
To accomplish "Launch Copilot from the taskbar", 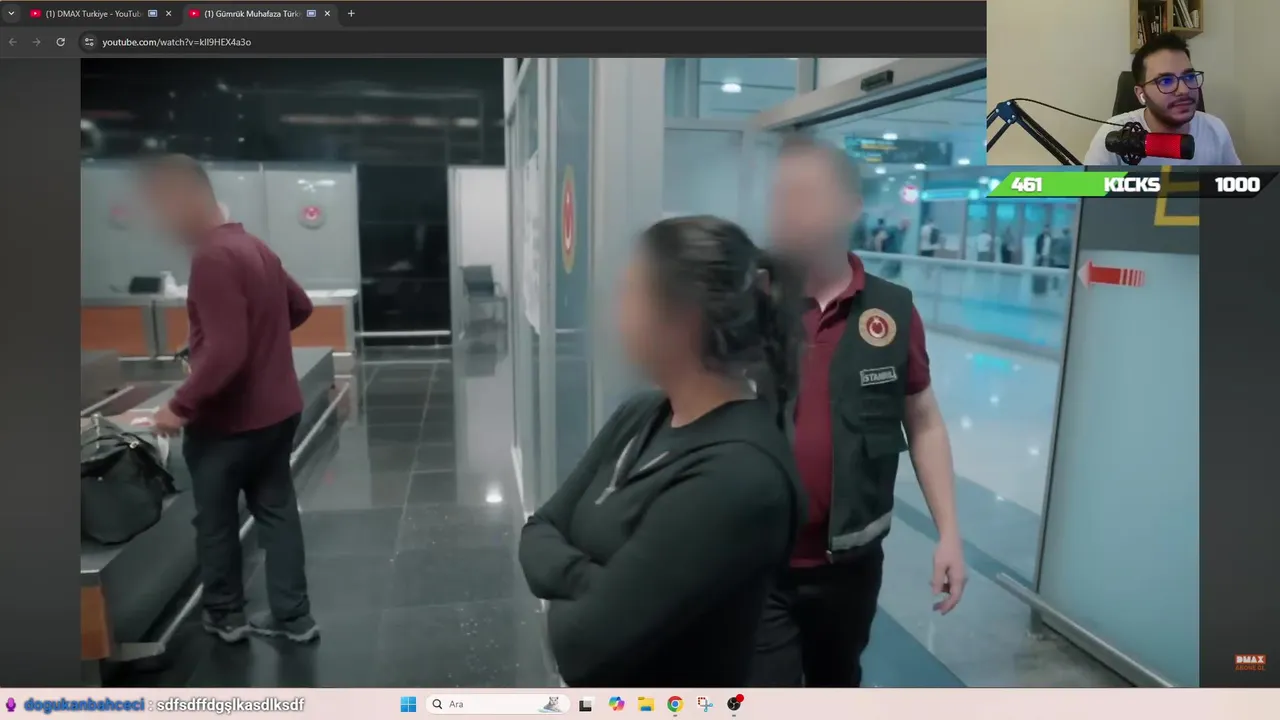I will coord(616,704).
